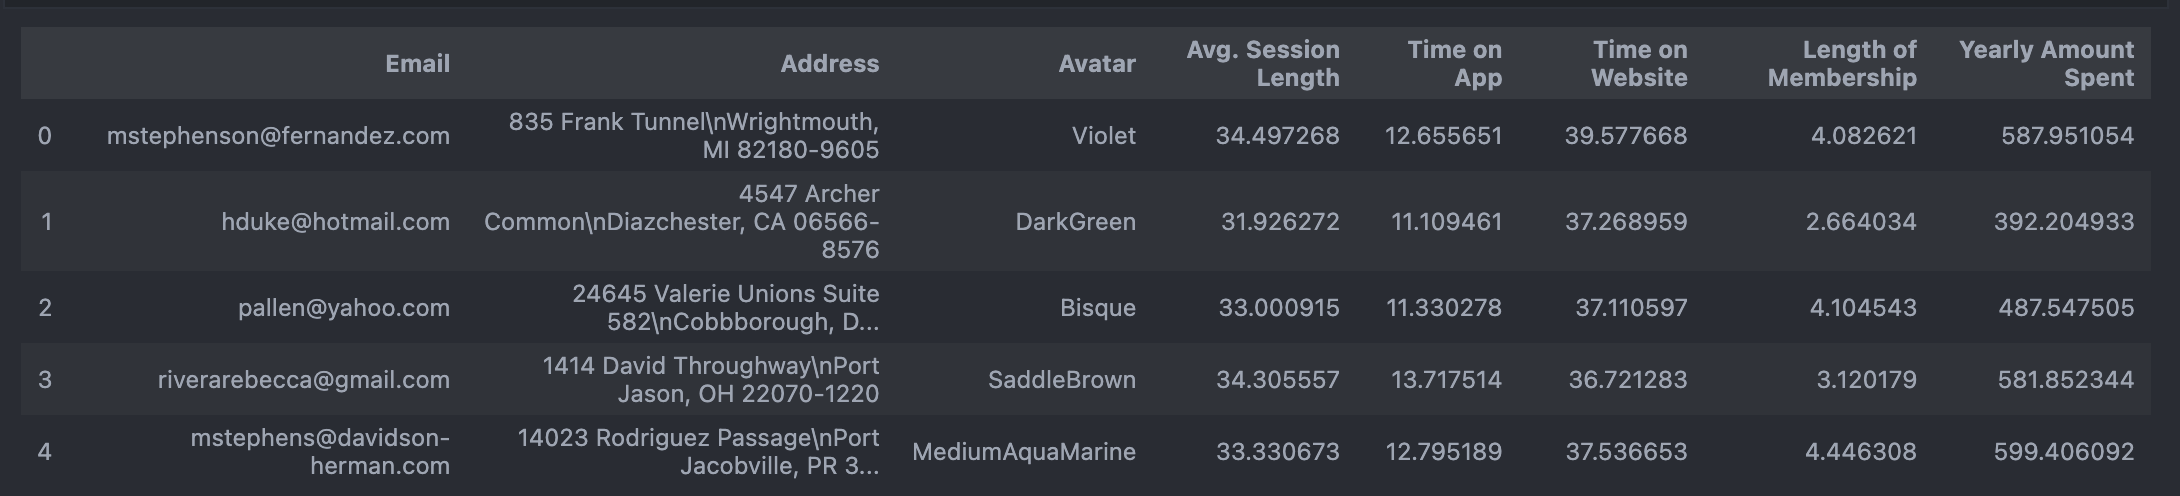Select the riverarebecca@gmail.com cell
This screenshot has height=496, width=2180.
(304, 380)
